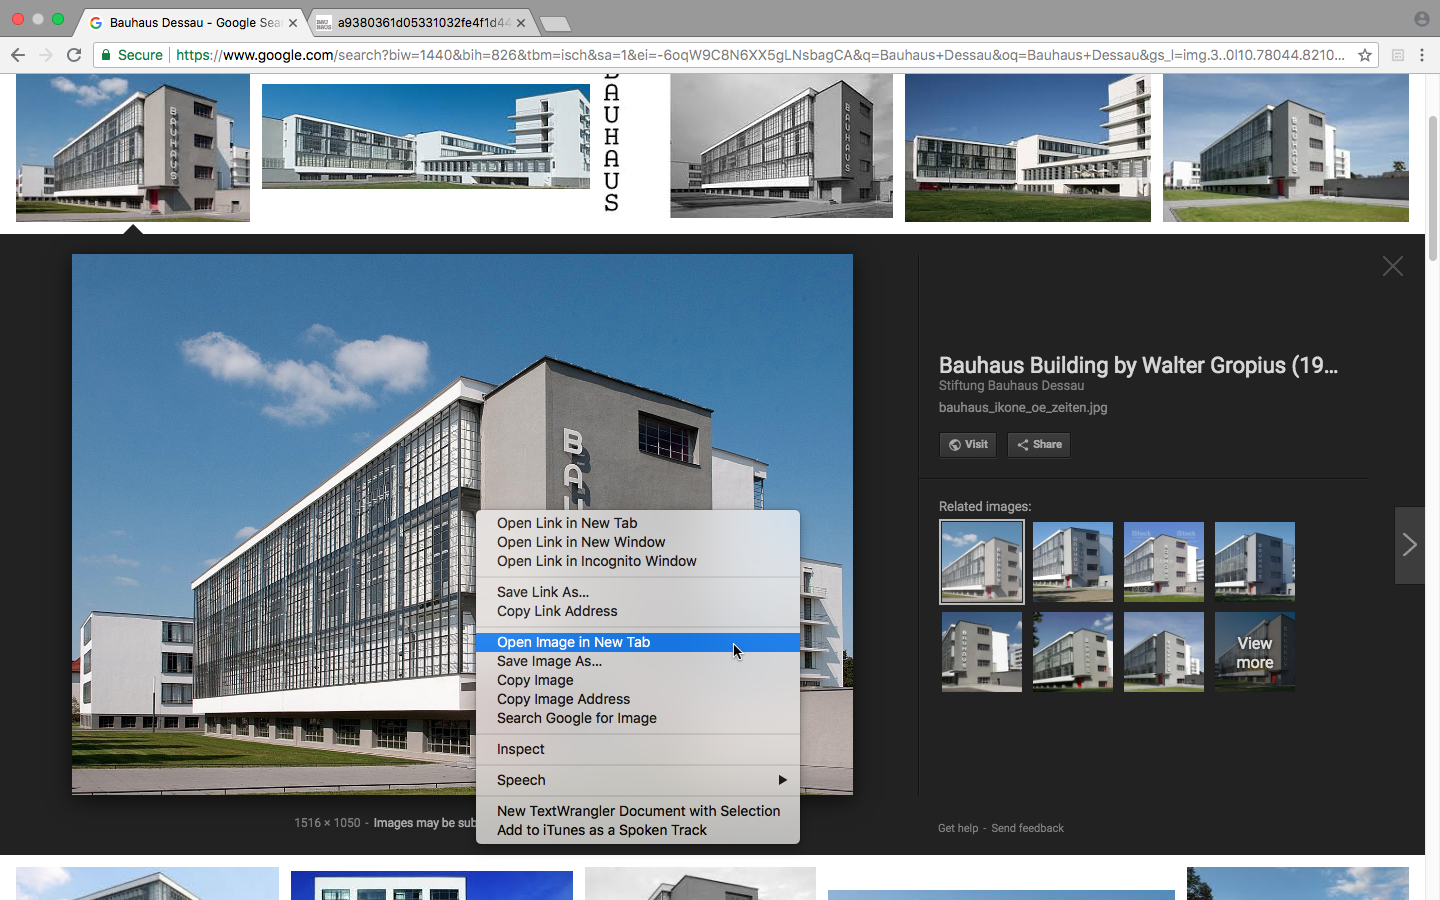Image resolution: width=1440 pixels, height=900 pixels.
Task: Select Save Image As… menu entry
Action: pos(549,661)
